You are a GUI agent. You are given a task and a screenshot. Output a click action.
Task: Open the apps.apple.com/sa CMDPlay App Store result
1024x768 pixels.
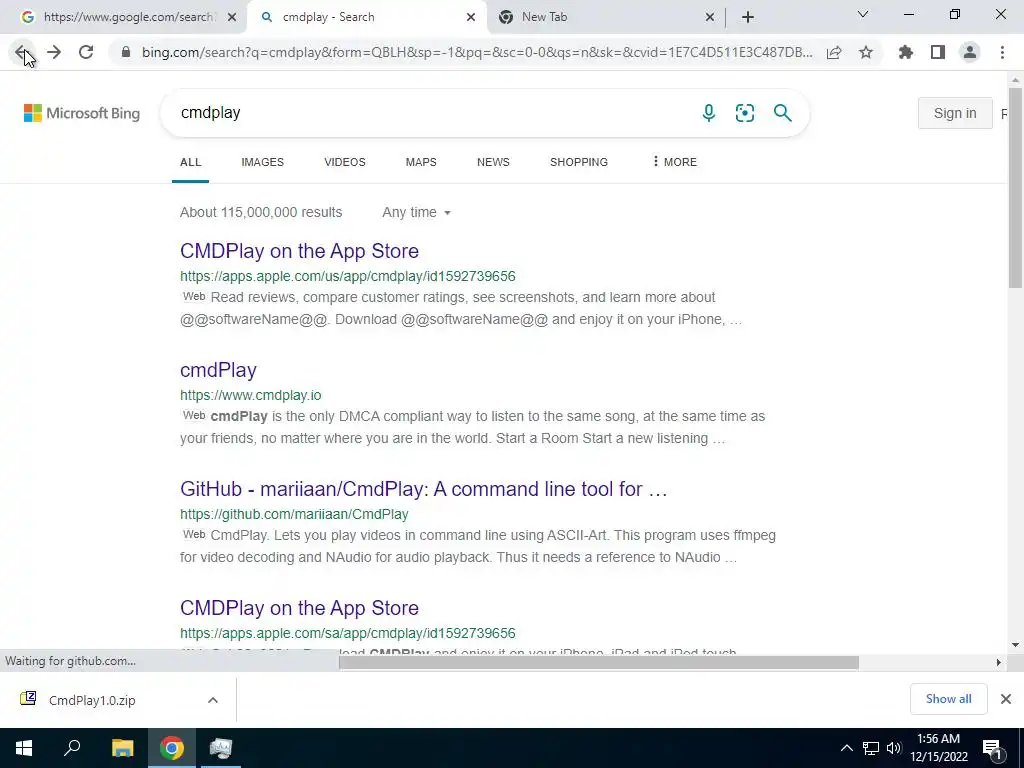(x=299, y=607)
